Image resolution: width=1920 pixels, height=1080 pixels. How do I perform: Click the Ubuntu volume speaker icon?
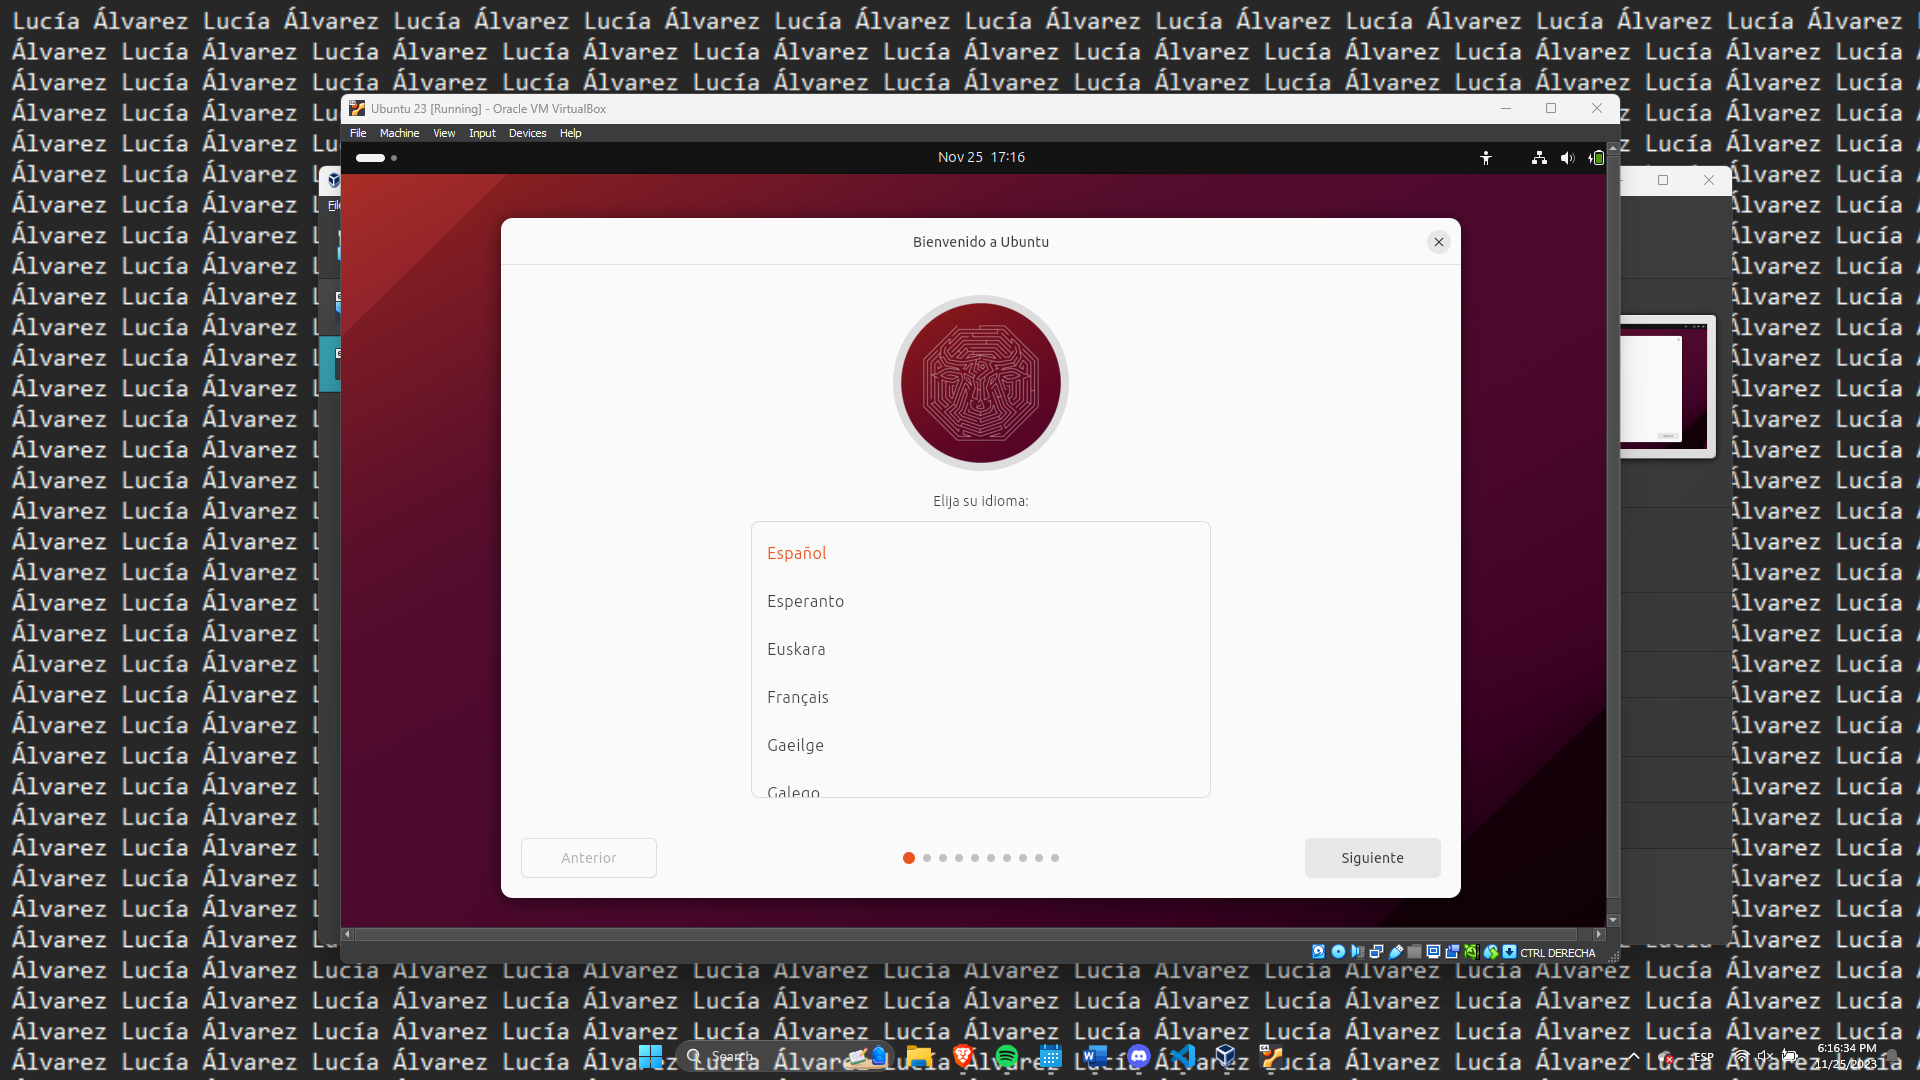point(1567,158)
